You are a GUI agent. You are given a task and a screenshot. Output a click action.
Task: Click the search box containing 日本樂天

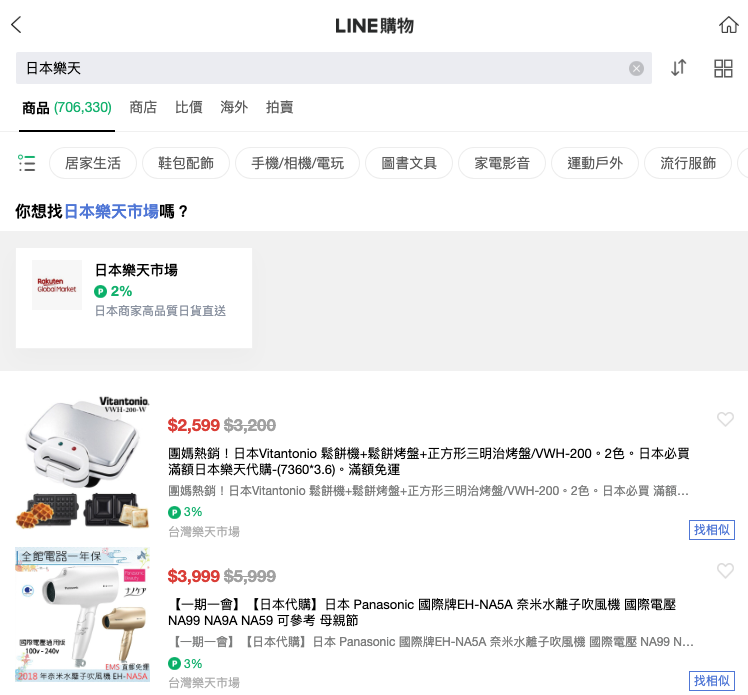point(333,68)
